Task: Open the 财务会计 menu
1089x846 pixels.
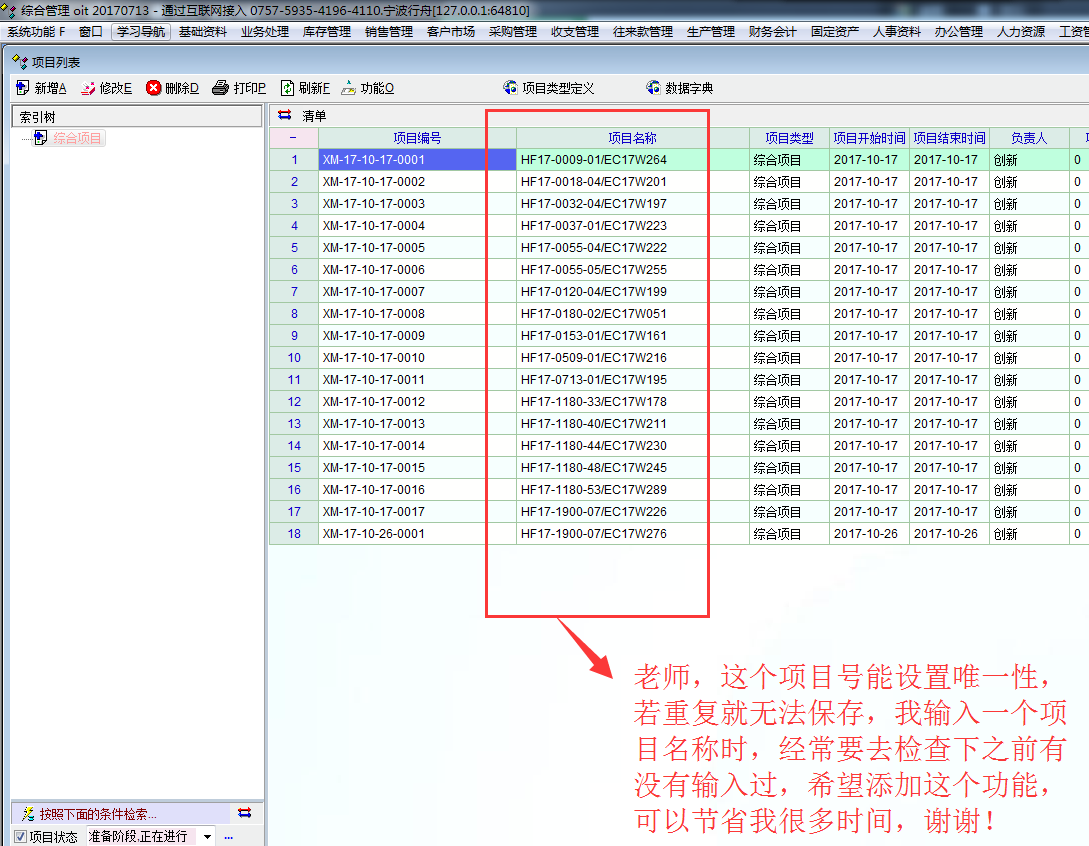Action: coord(772,32)
